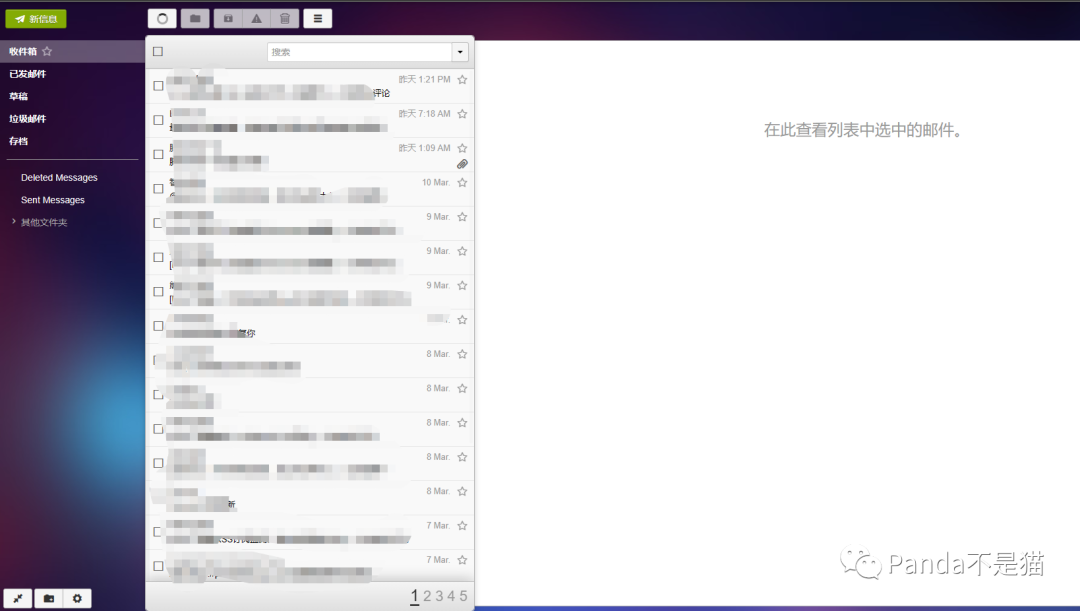
Task: Open the search options dropdown
Action: [x=459, y=51]
